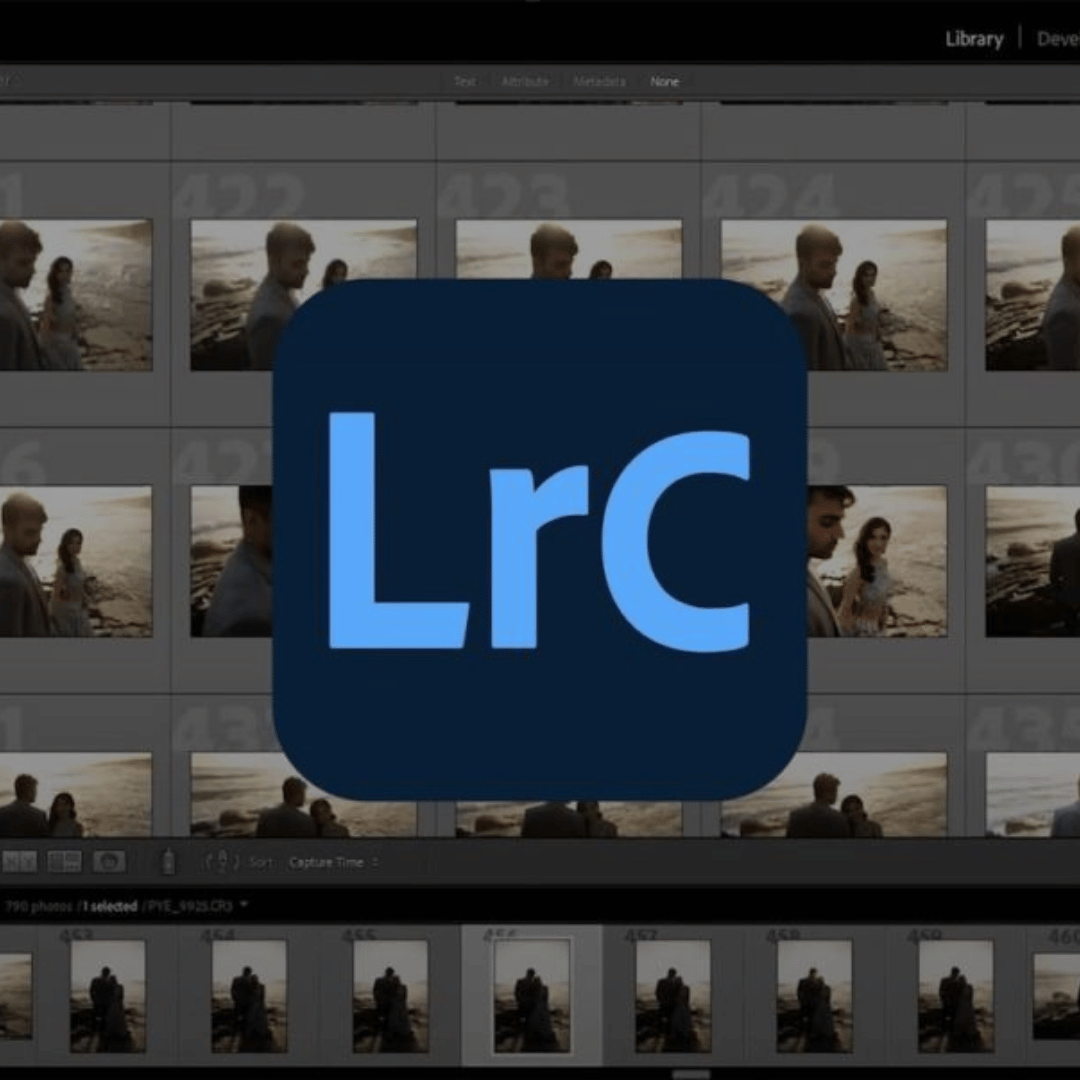The width and height of the screenshot is (1080, 1080).
Task: Toggle the Metadata filter option
Action: (600, 82)
